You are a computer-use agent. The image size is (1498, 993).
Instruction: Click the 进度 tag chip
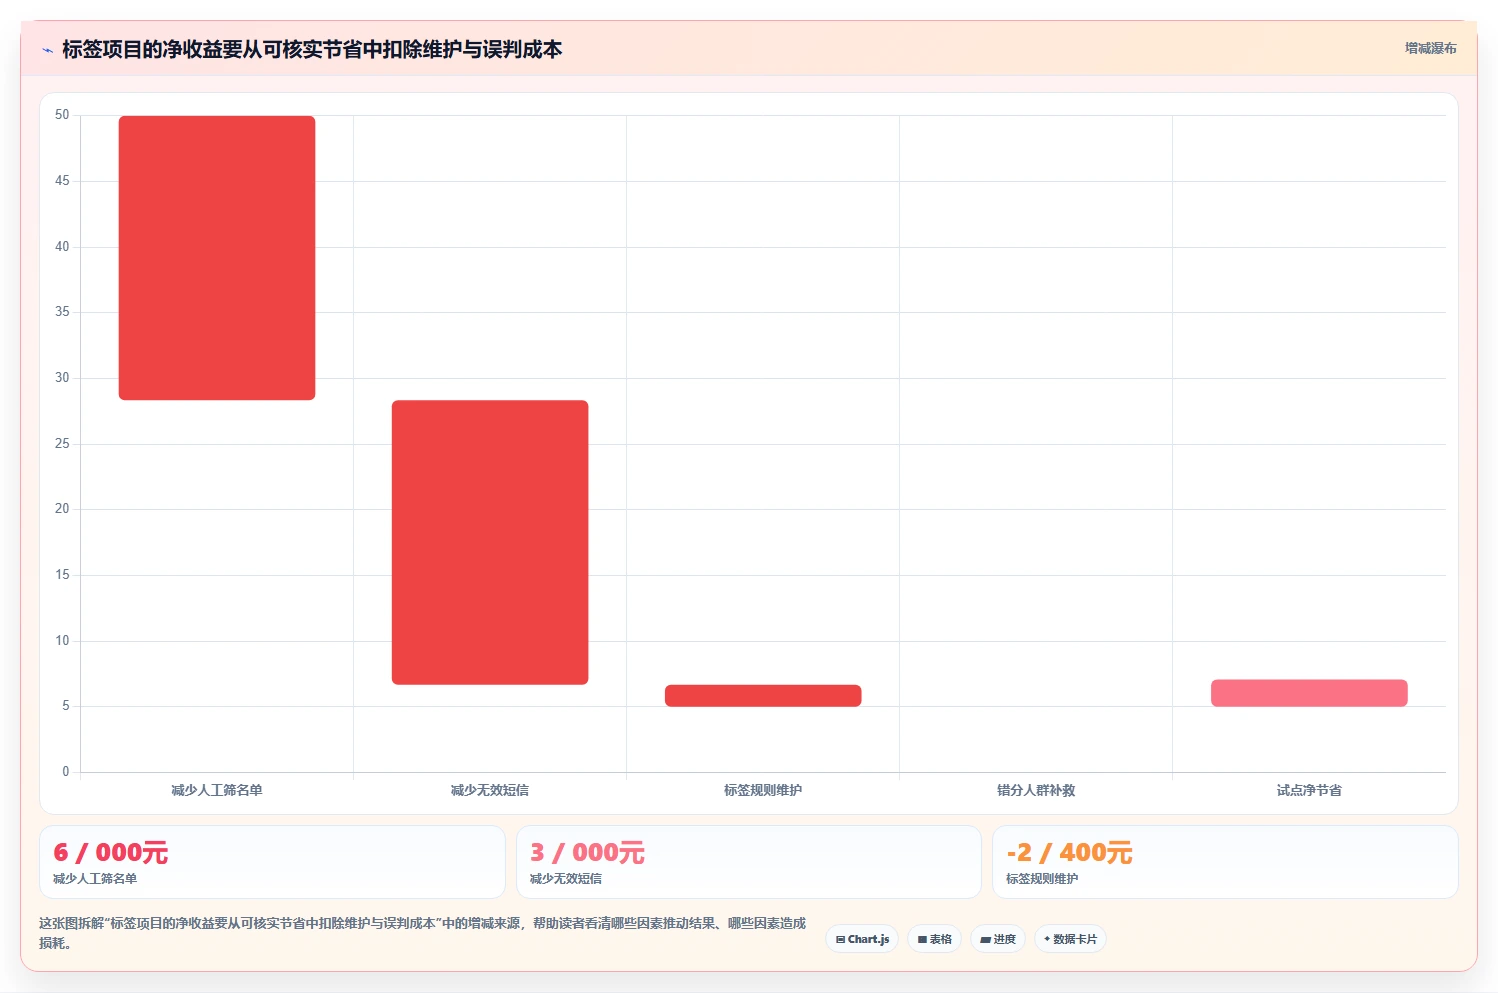(x=998, y=939)
